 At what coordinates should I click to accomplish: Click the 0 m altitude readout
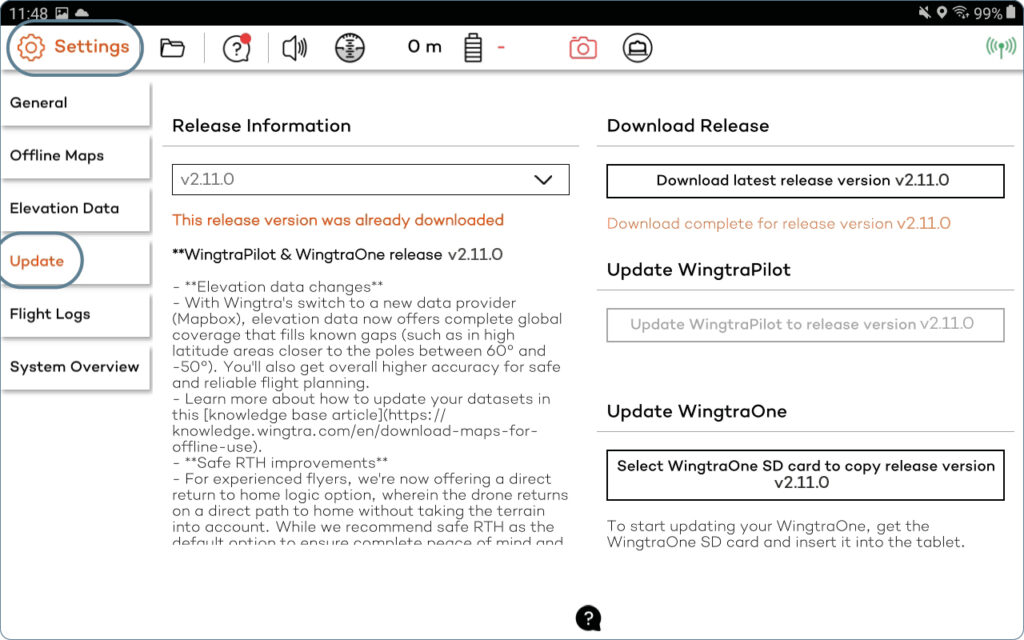click(423, 46)
